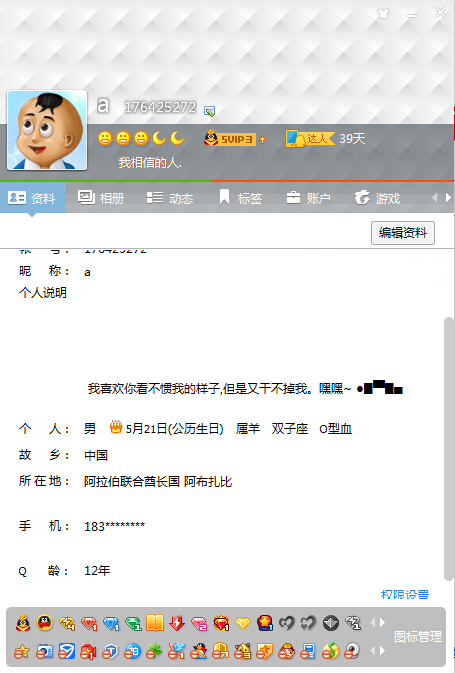Click the pink diamond icon numbered 2
This screenshot has height=673, width=455.
[x=199, y=623]
